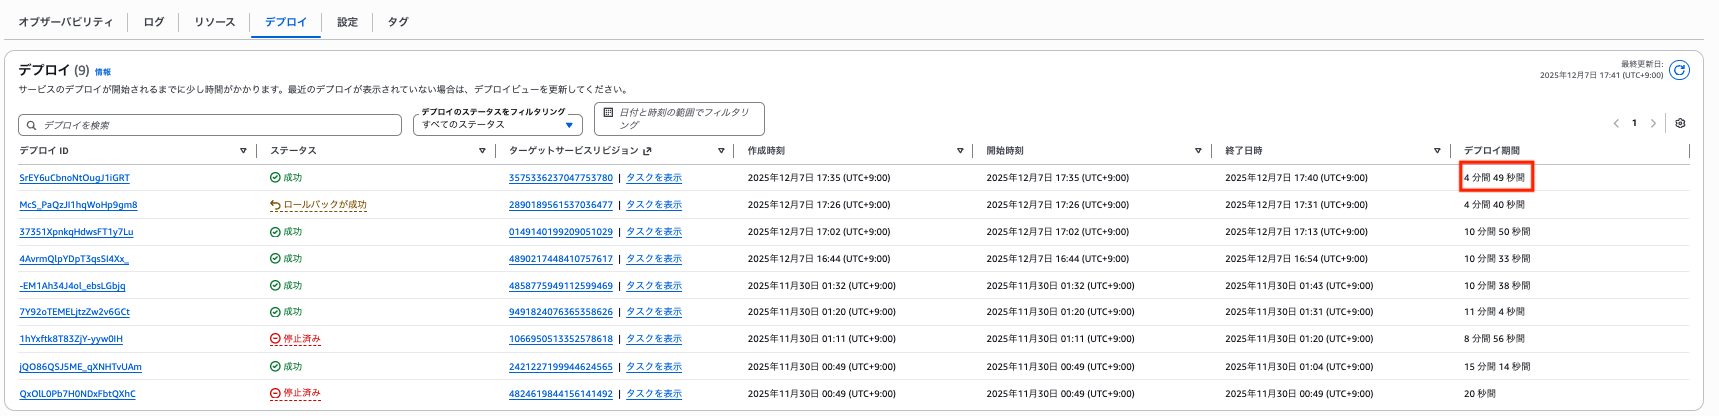Open deployment jQO86QSJ5ME_qXNHTvUAm

pos(80,366)
